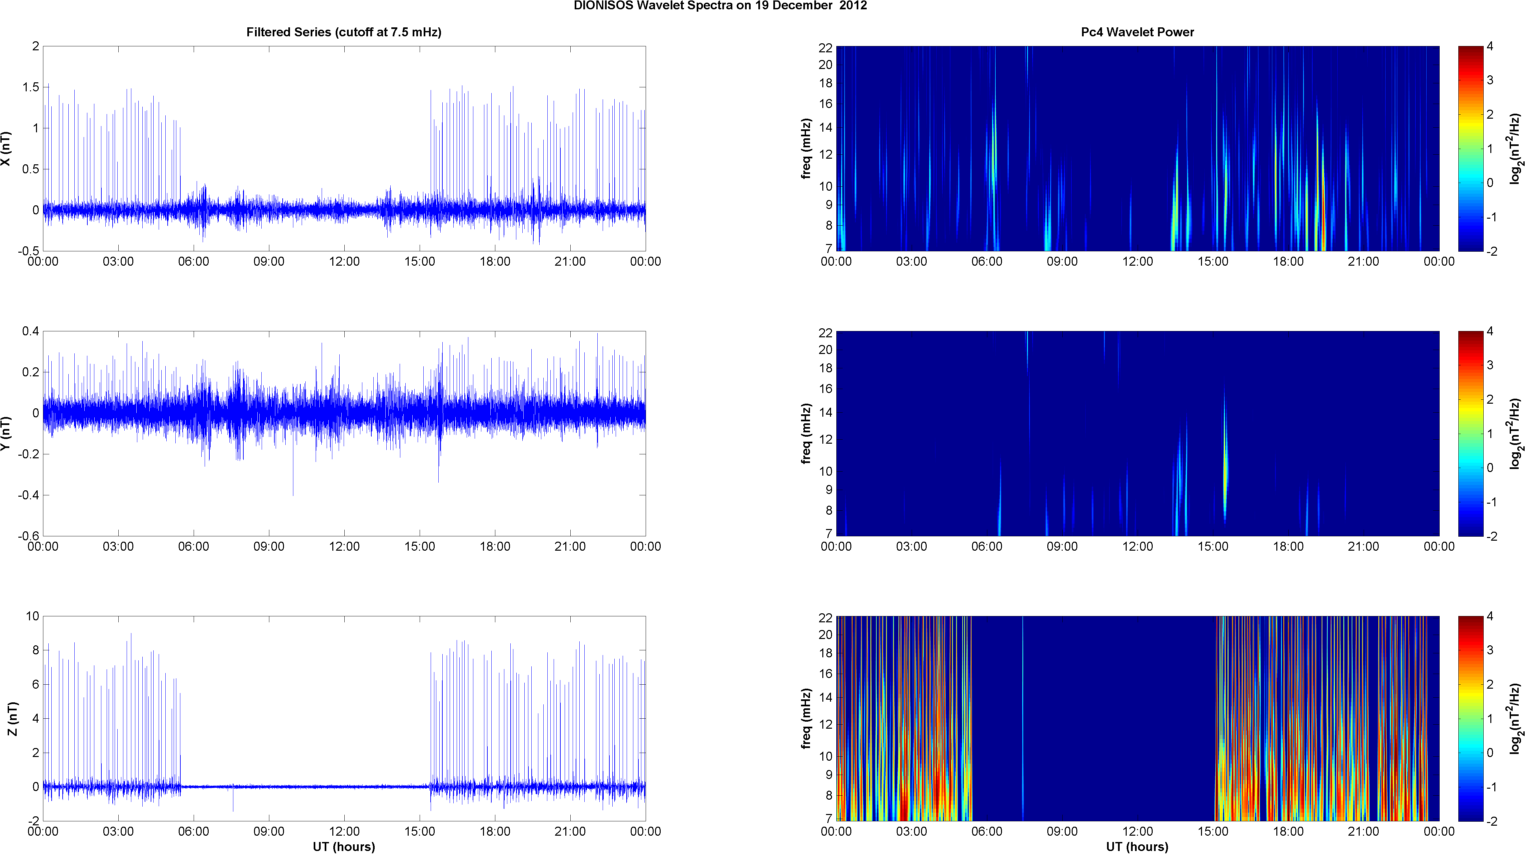
Task: Click the 12:00 tick under Z time series
Action: point(344,831)
